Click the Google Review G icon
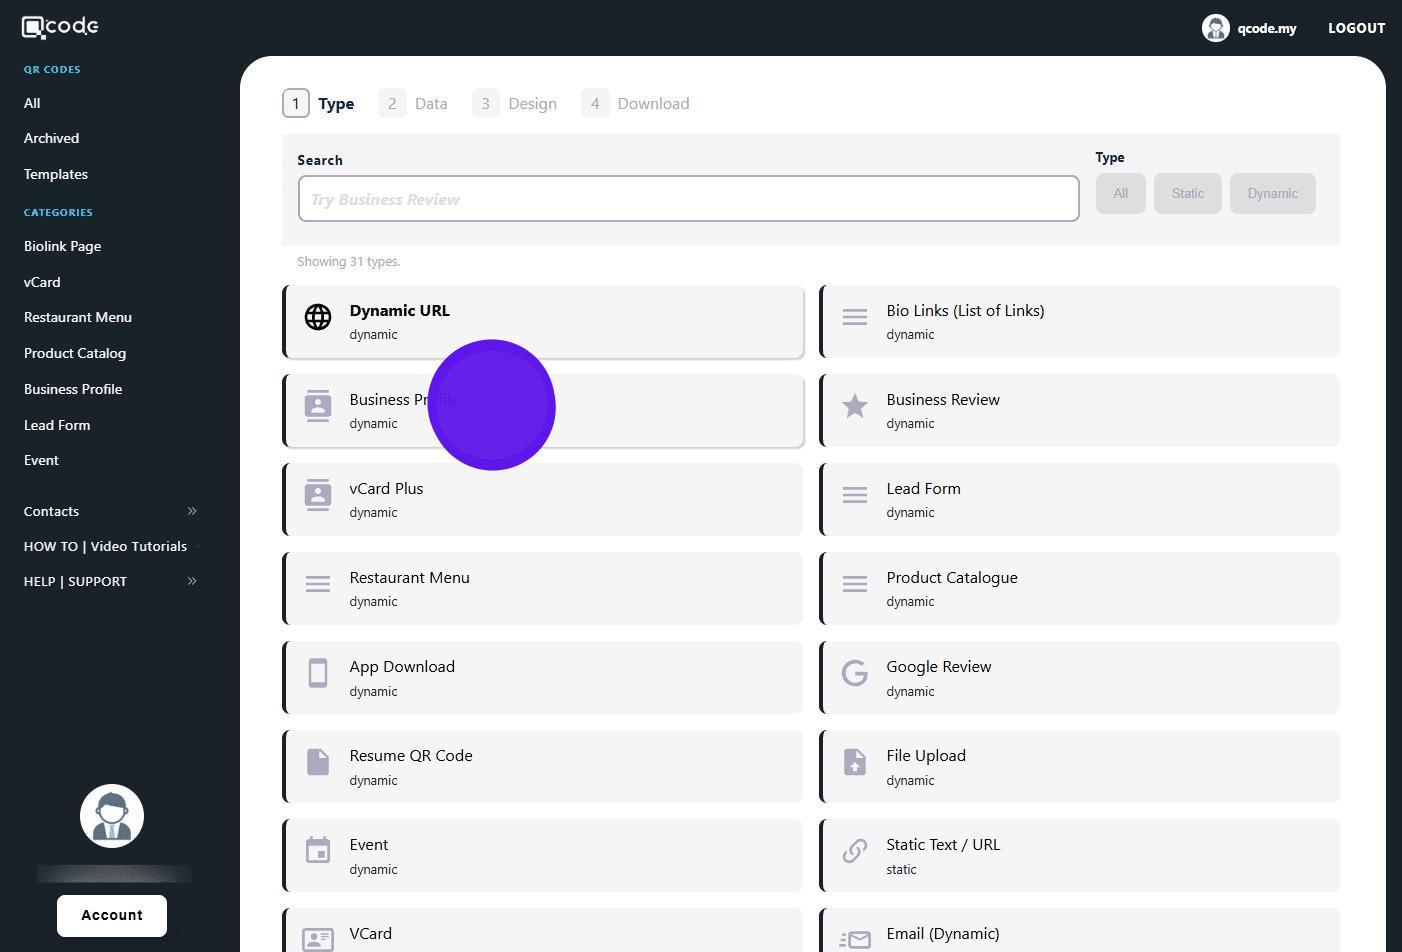 854,673
